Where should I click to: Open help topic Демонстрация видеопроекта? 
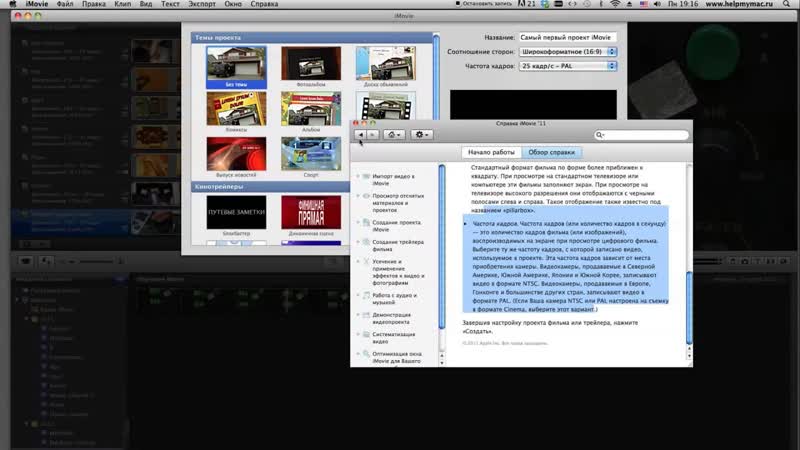[391, 318]
